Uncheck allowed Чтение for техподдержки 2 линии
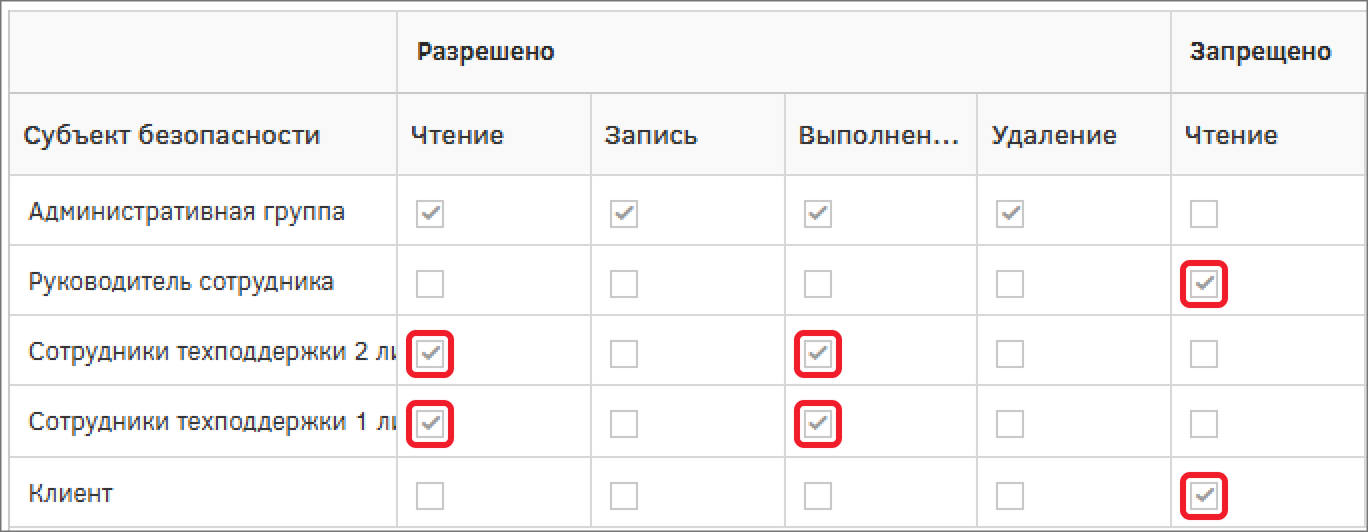1368x532 pixels. pyautogui.click(x=430, y=354)
